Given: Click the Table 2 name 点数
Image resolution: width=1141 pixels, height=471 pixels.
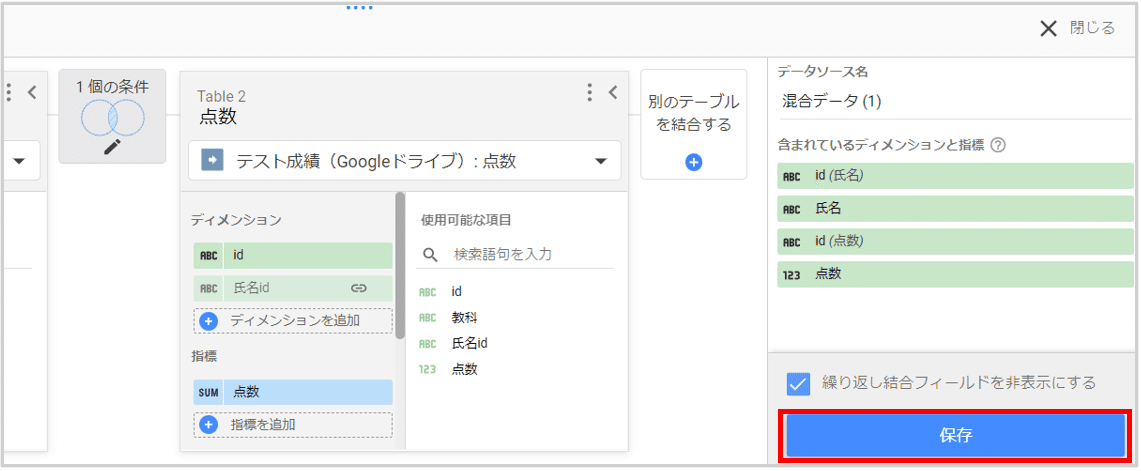Looking at the screenshot, I should (218, 116).
